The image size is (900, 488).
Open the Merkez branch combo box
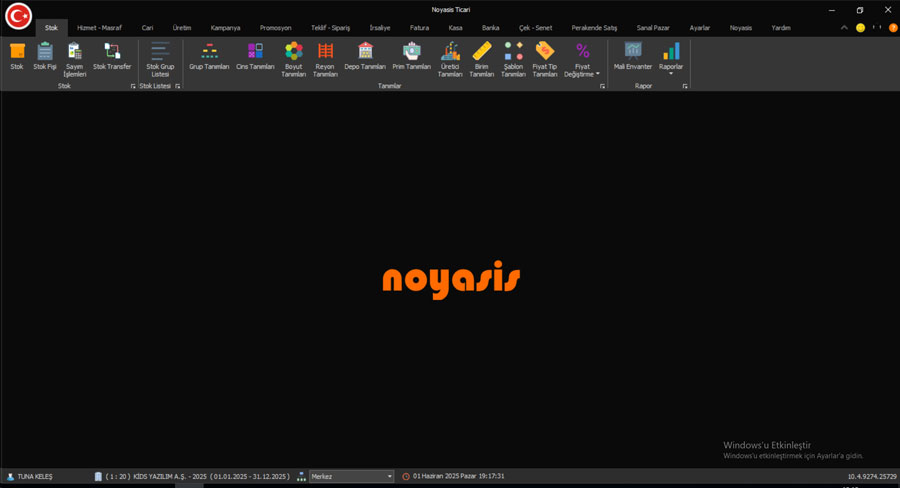[351, 477]
